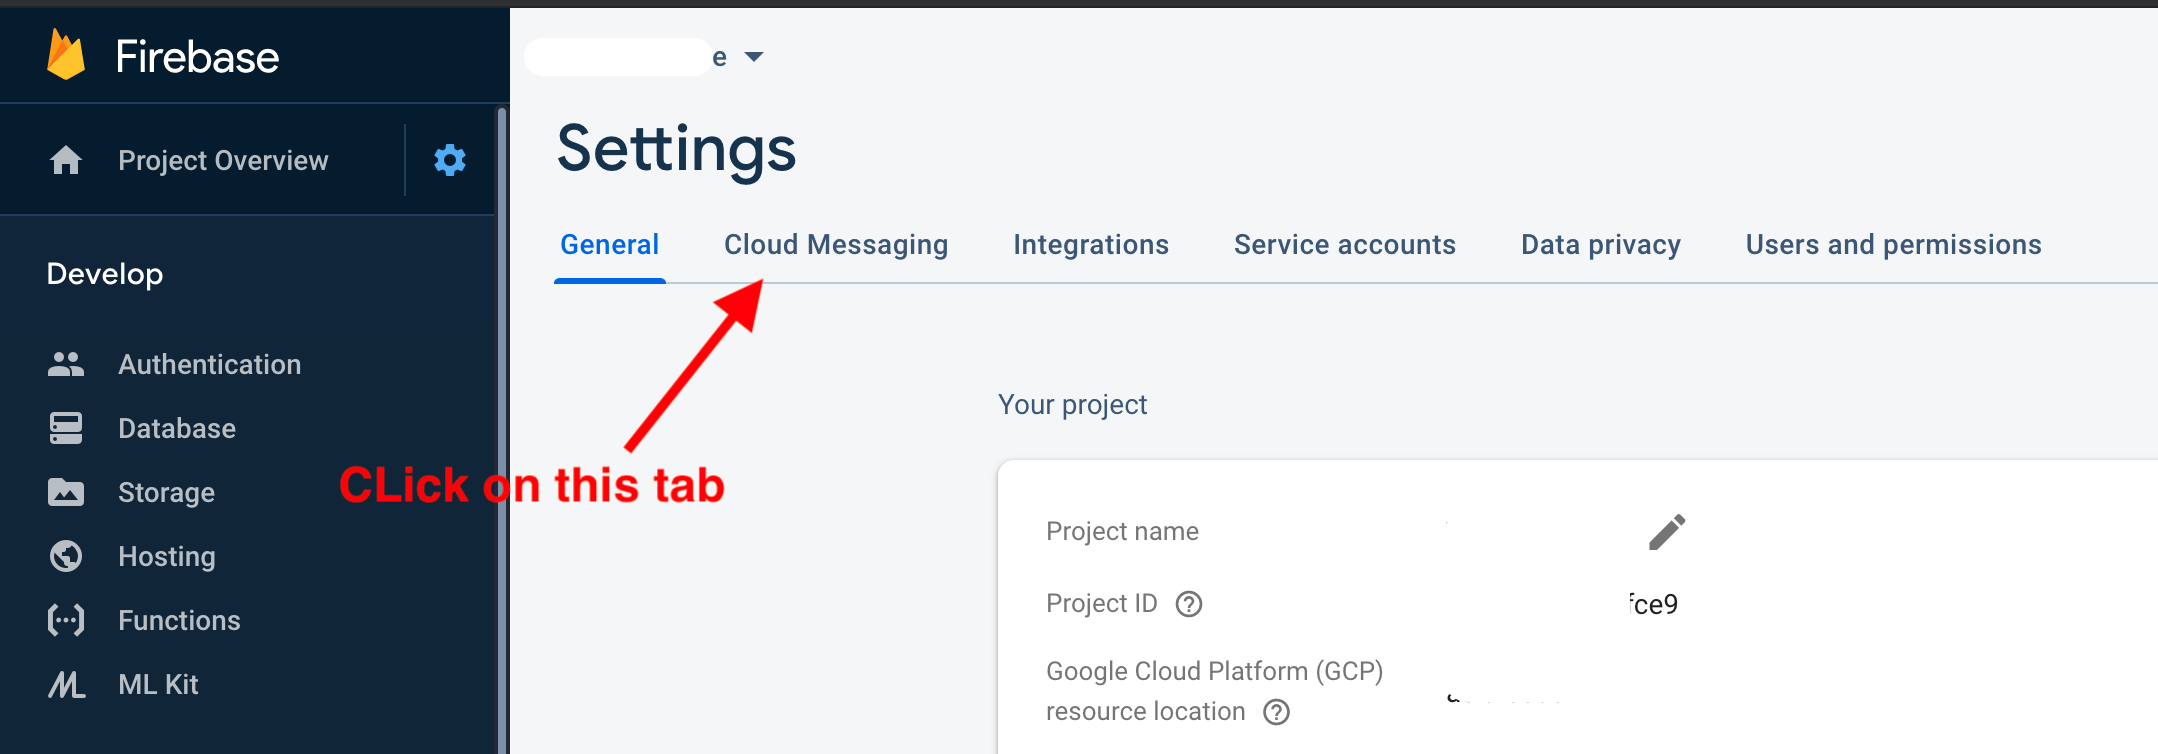The width and height of the screenshot is (2158, 754).
Task: Open Users and permissions tab
Action: pyautogui.click(x=1894, y=245)
